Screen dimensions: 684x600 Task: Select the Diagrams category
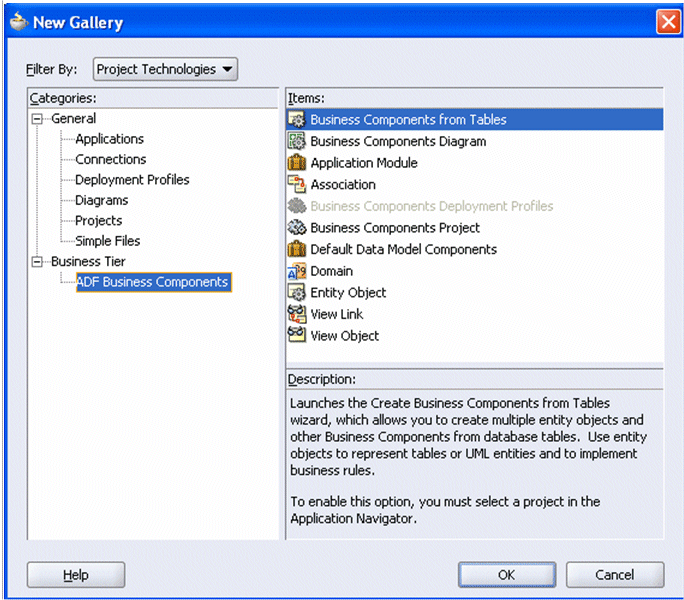(x=102, y=200)
